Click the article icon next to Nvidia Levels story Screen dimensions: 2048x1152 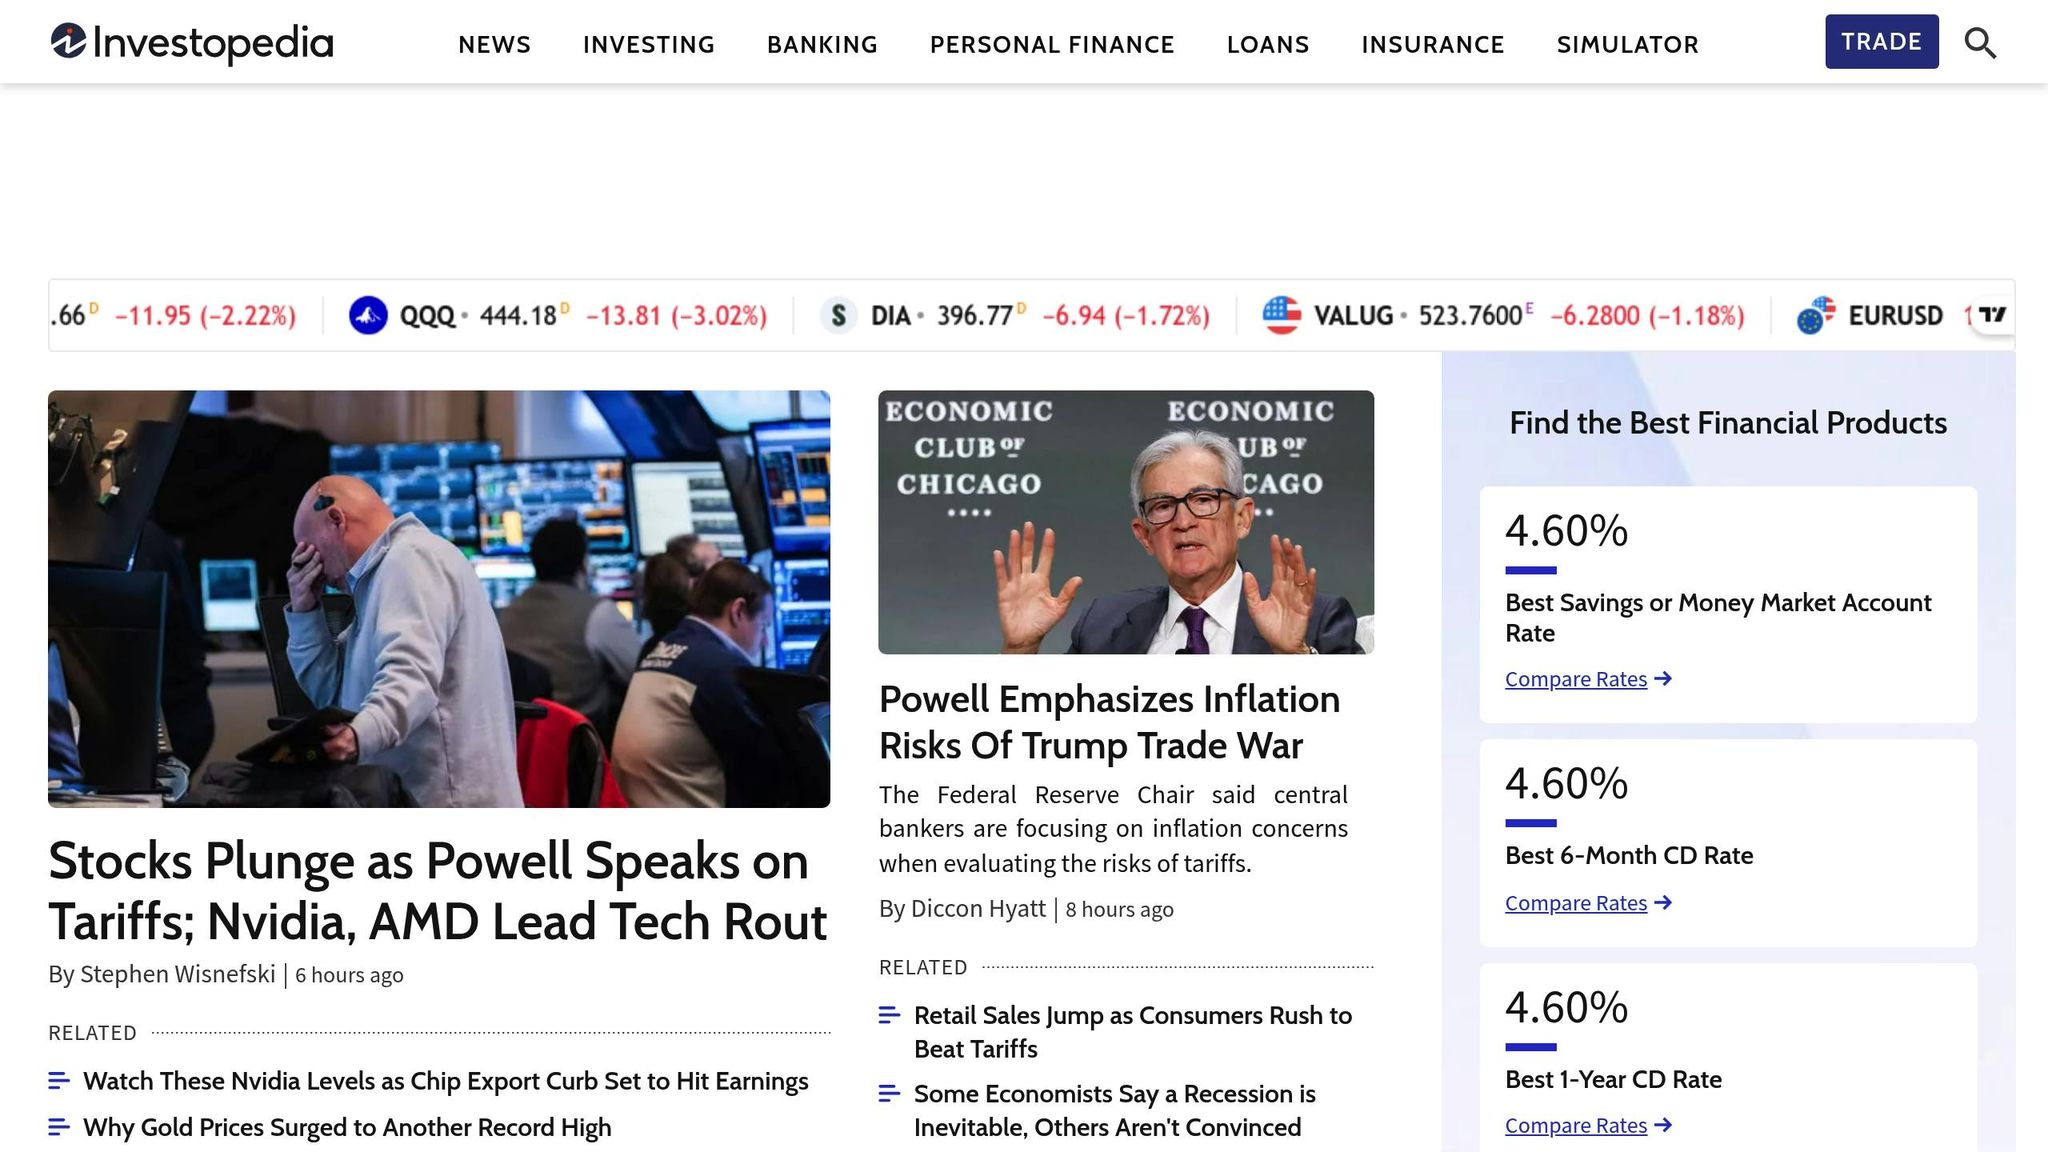(58, 1081)
